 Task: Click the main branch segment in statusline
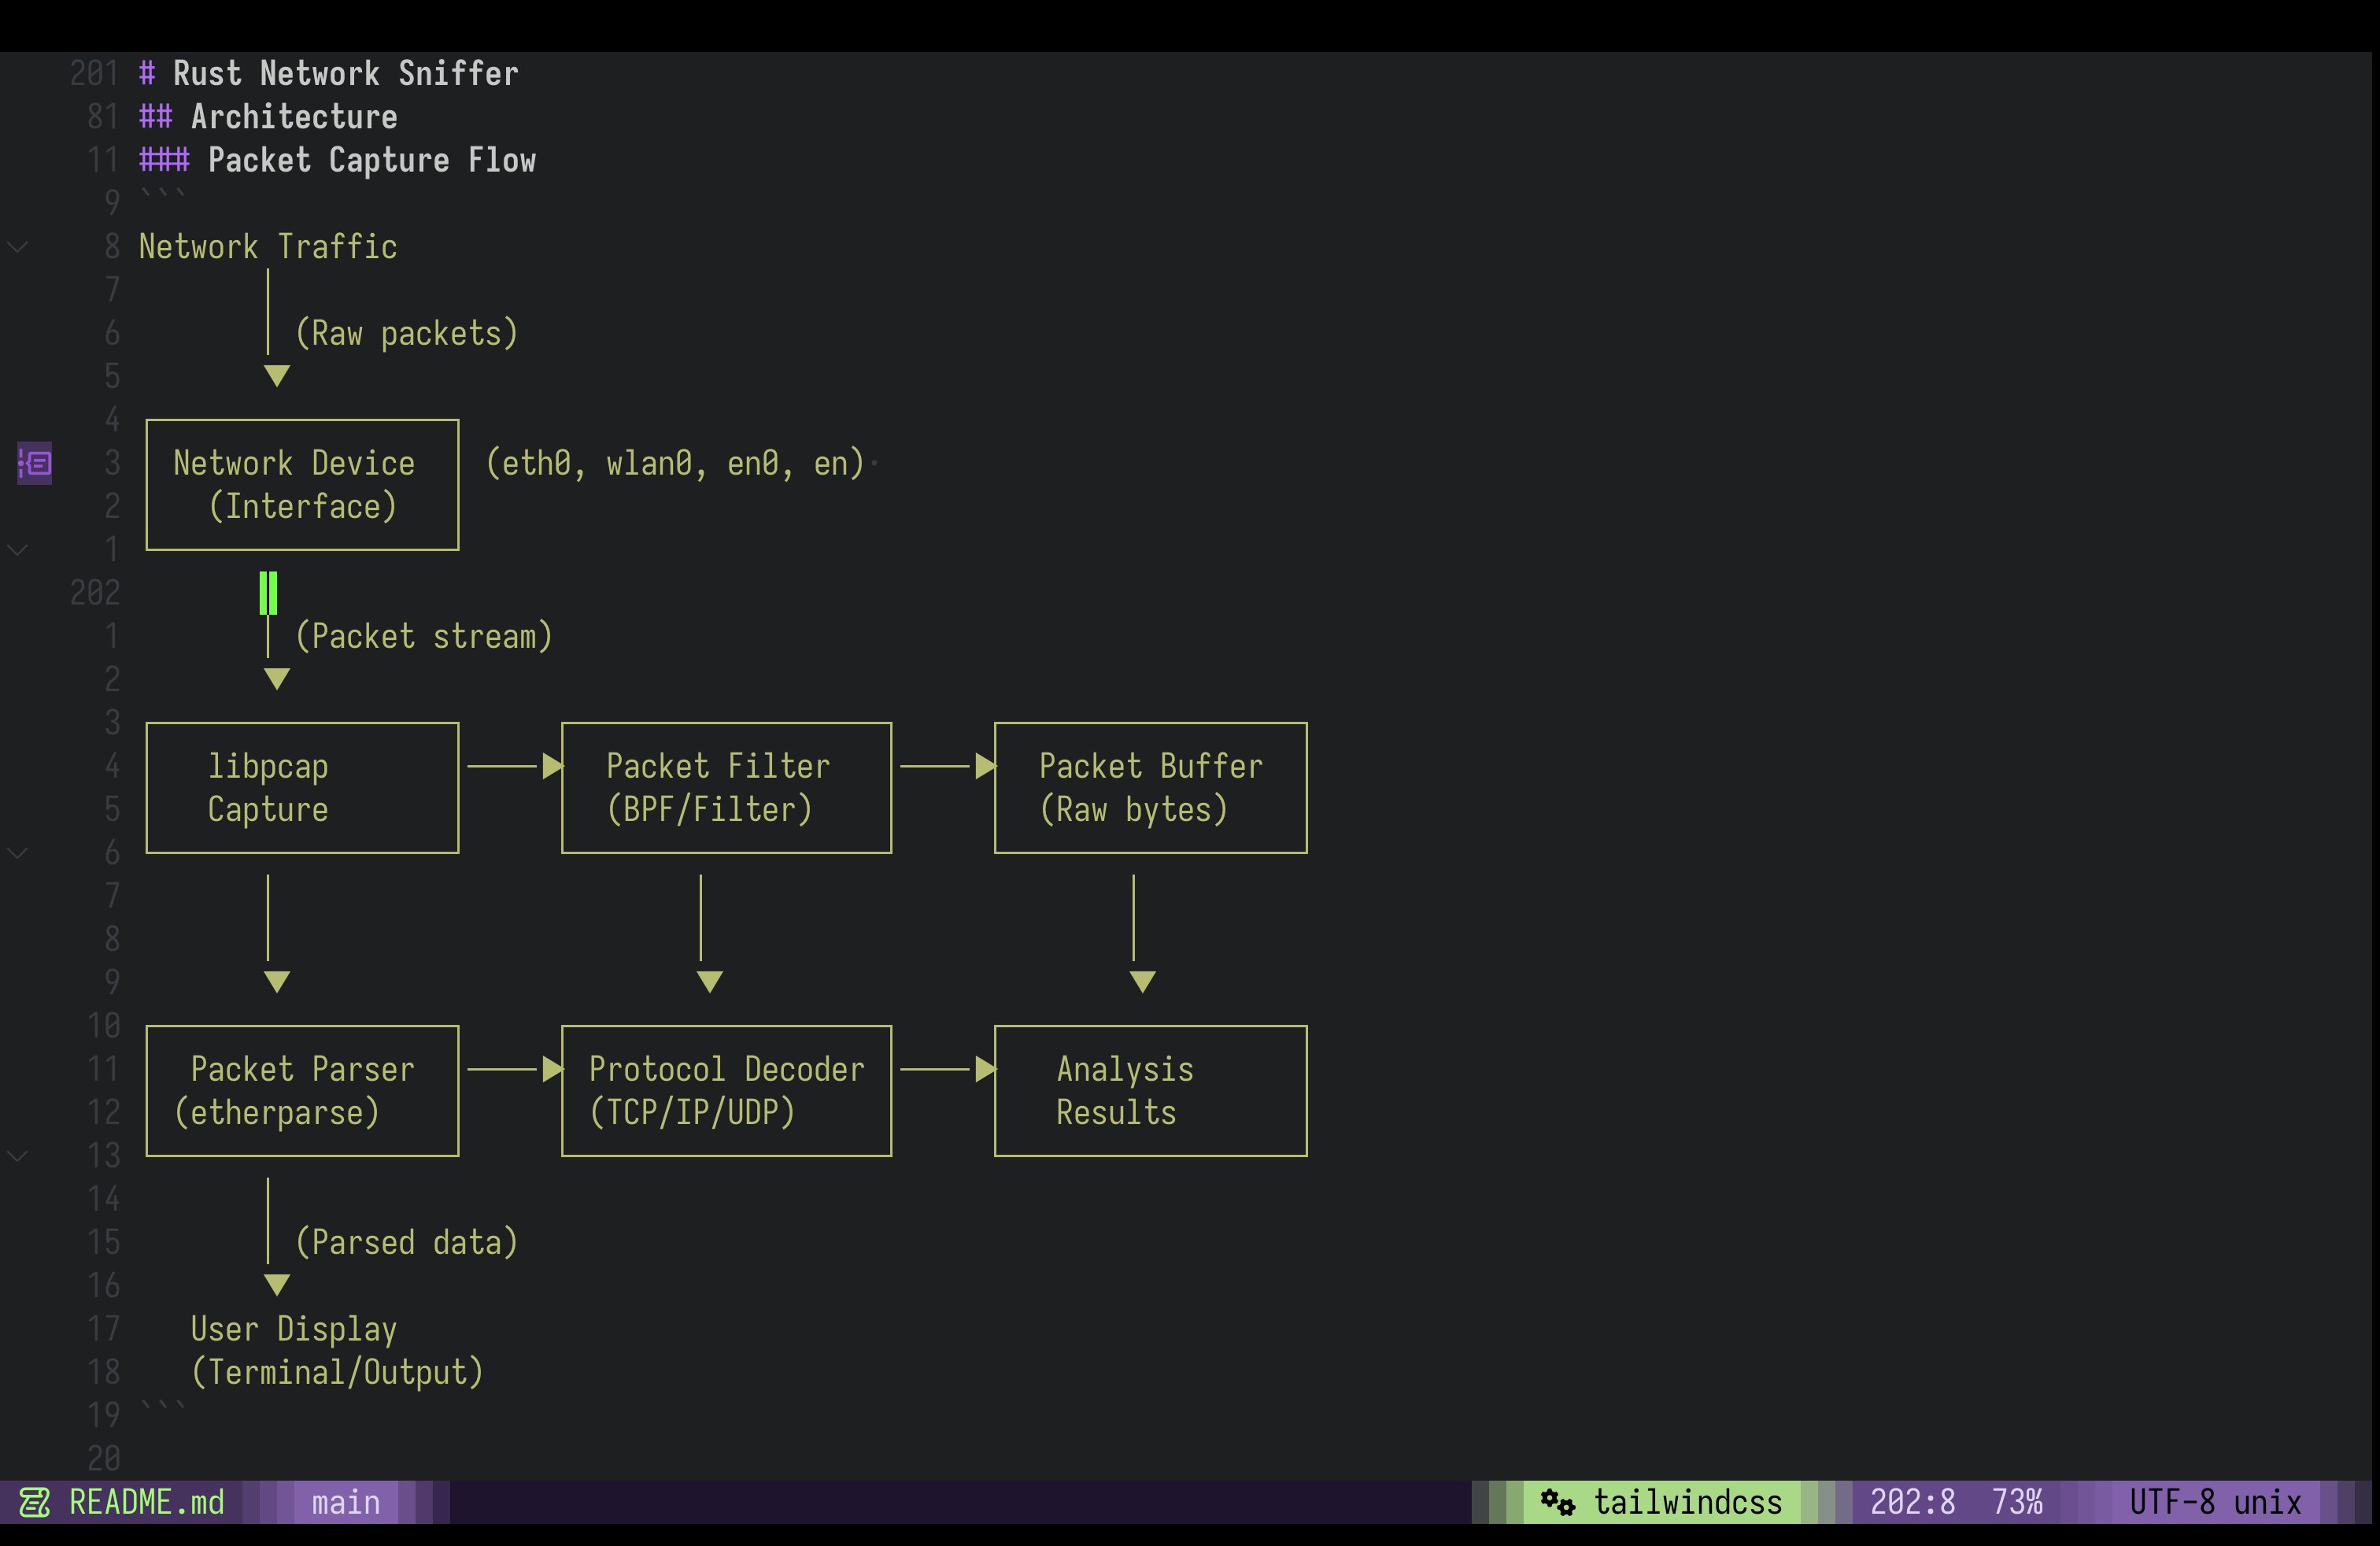(345, 1502)
